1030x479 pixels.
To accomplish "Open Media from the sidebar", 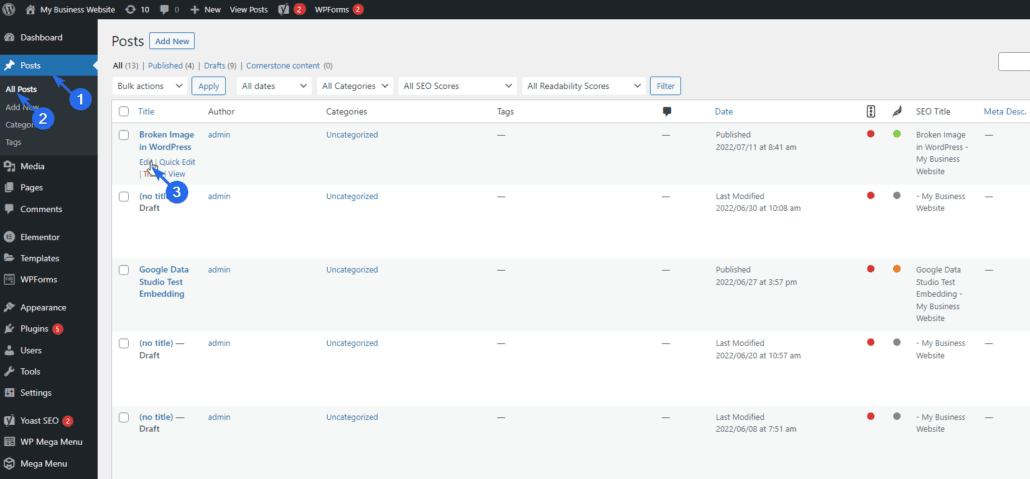I will (33, 166).
